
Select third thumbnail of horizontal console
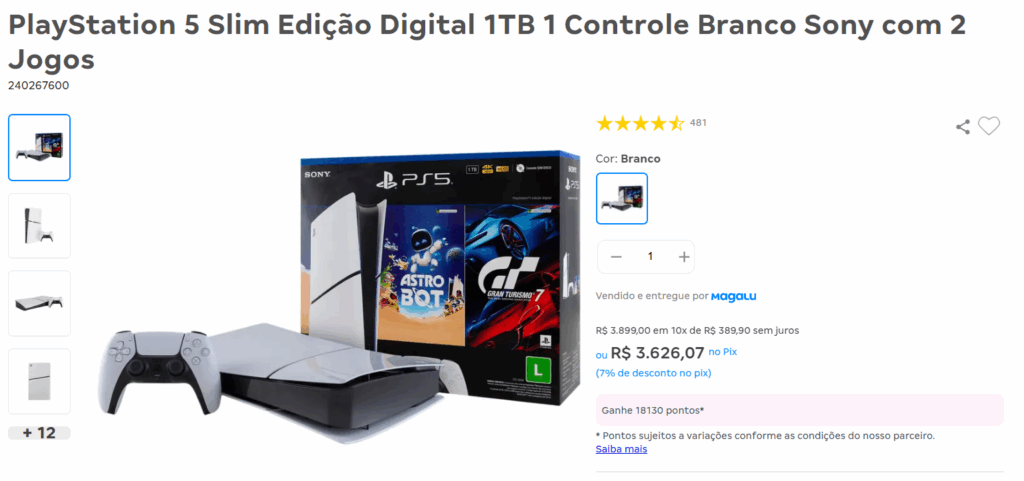[x=39, y=303]
